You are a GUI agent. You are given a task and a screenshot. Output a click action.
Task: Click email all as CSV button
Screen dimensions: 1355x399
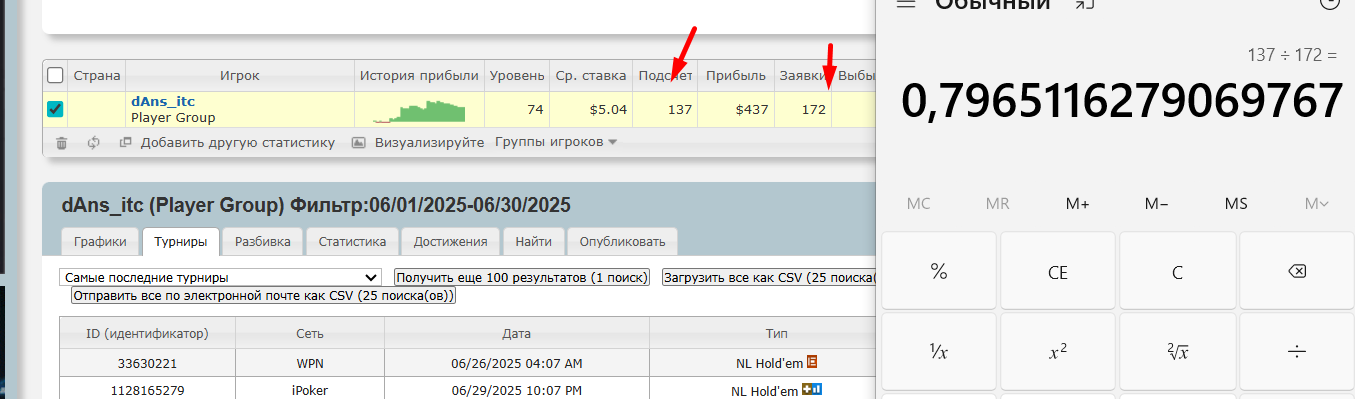(x=263, y=296)
